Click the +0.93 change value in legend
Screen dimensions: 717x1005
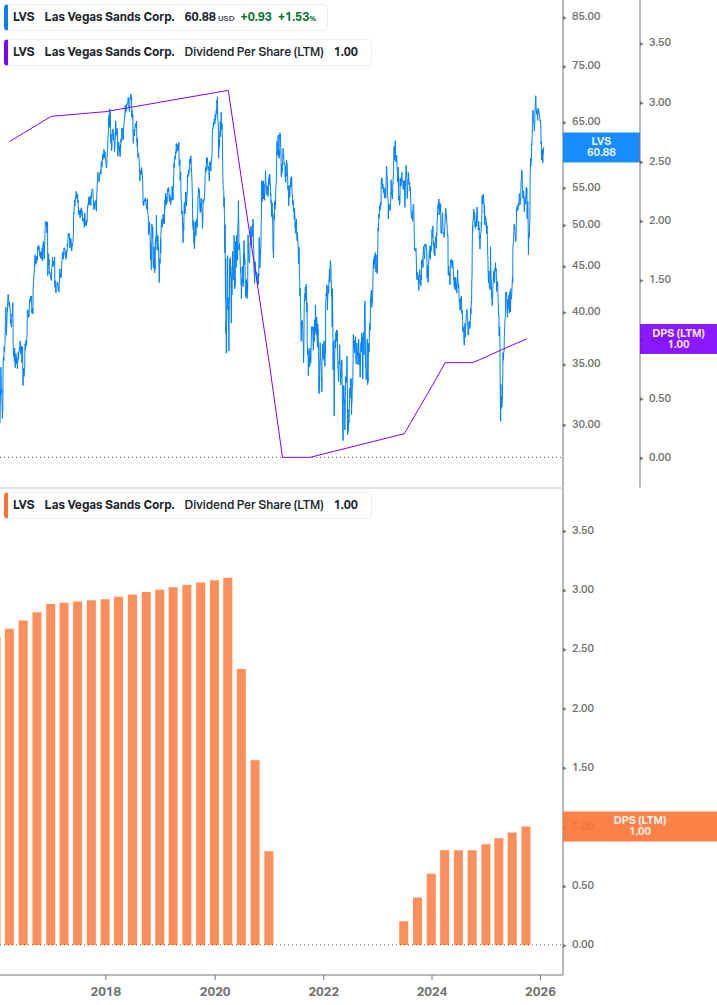point(256,17)
